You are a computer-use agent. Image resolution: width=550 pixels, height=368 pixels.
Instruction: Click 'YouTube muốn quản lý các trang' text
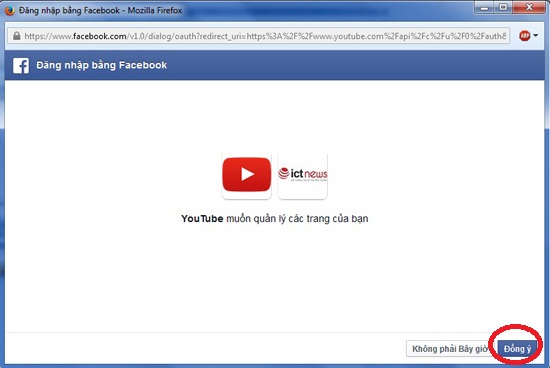click(x=275, y=219)
